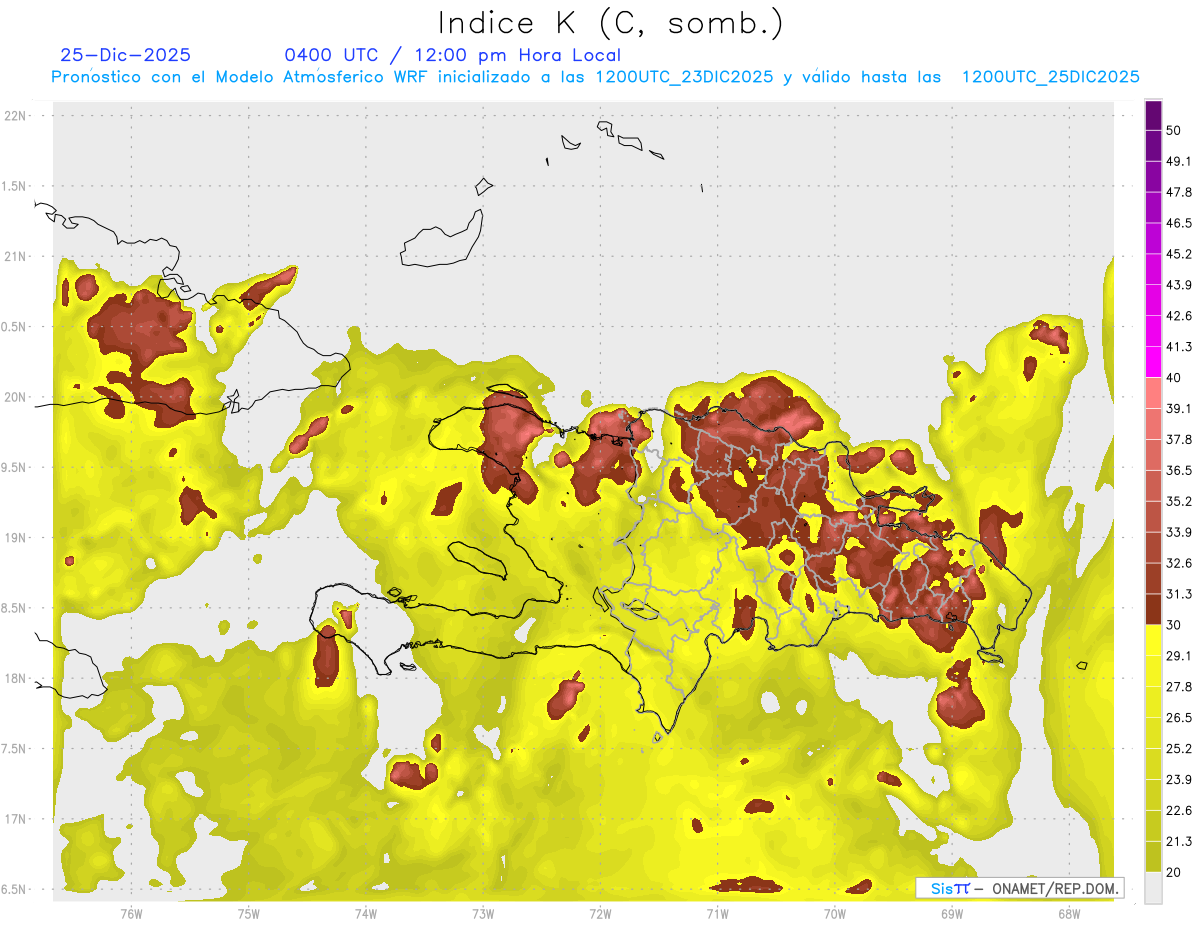1200x927 pixels.
Task: Click the "20N" latitude label
Action: [16, 397]
